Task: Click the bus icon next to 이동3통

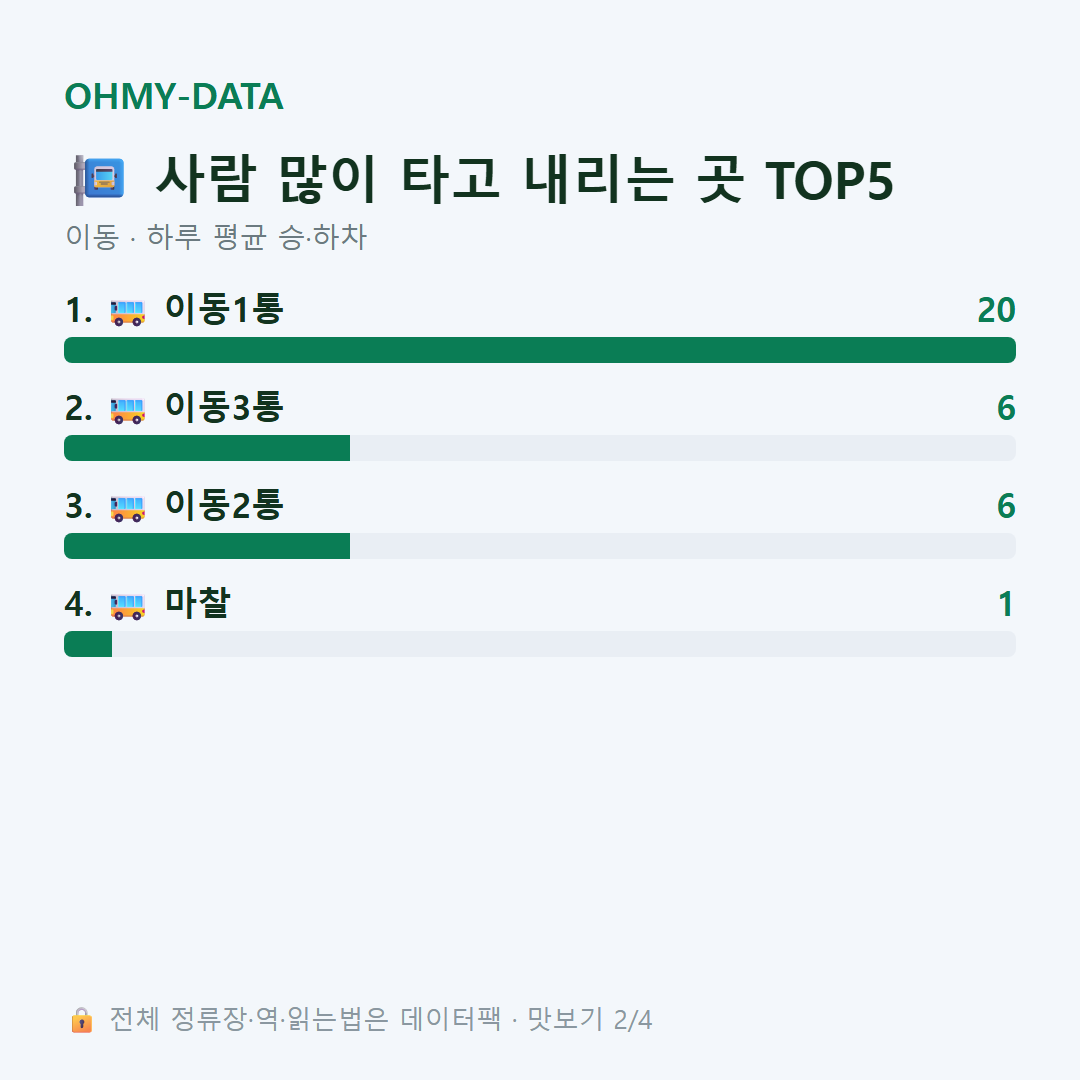Action: tap(128, 410)
